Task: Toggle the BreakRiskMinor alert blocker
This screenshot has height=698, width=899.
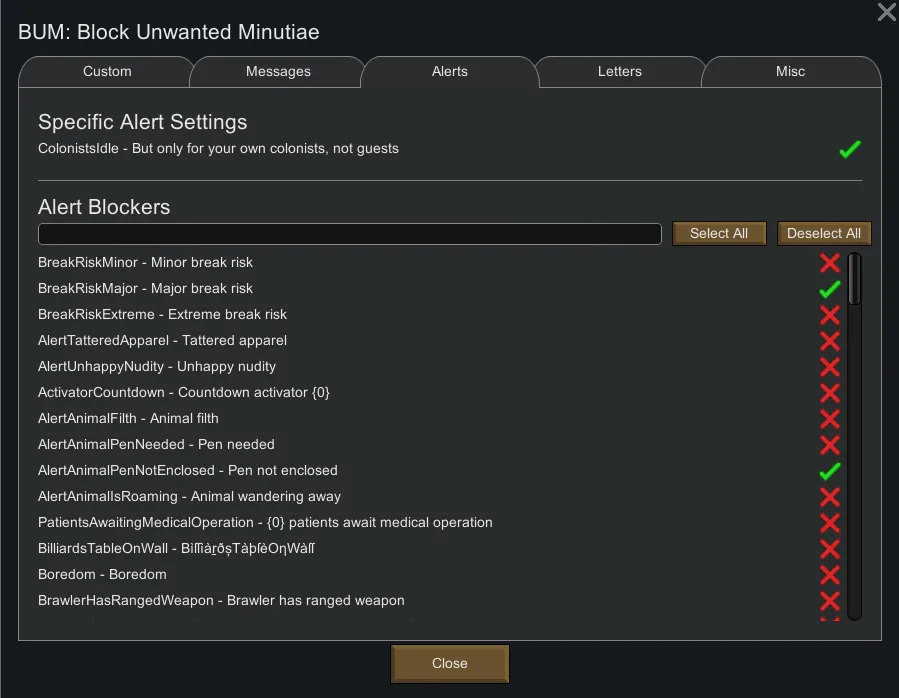Action: coord(829,263)
